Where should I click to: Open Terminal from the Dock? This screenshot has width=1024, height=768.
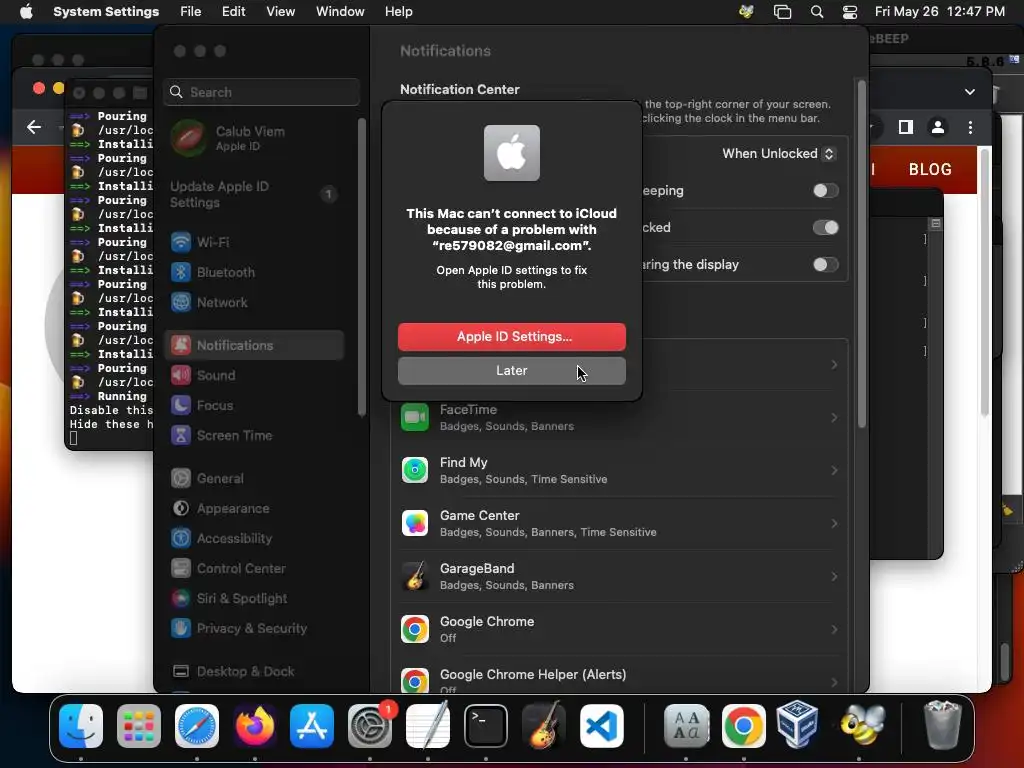point(486,726)
